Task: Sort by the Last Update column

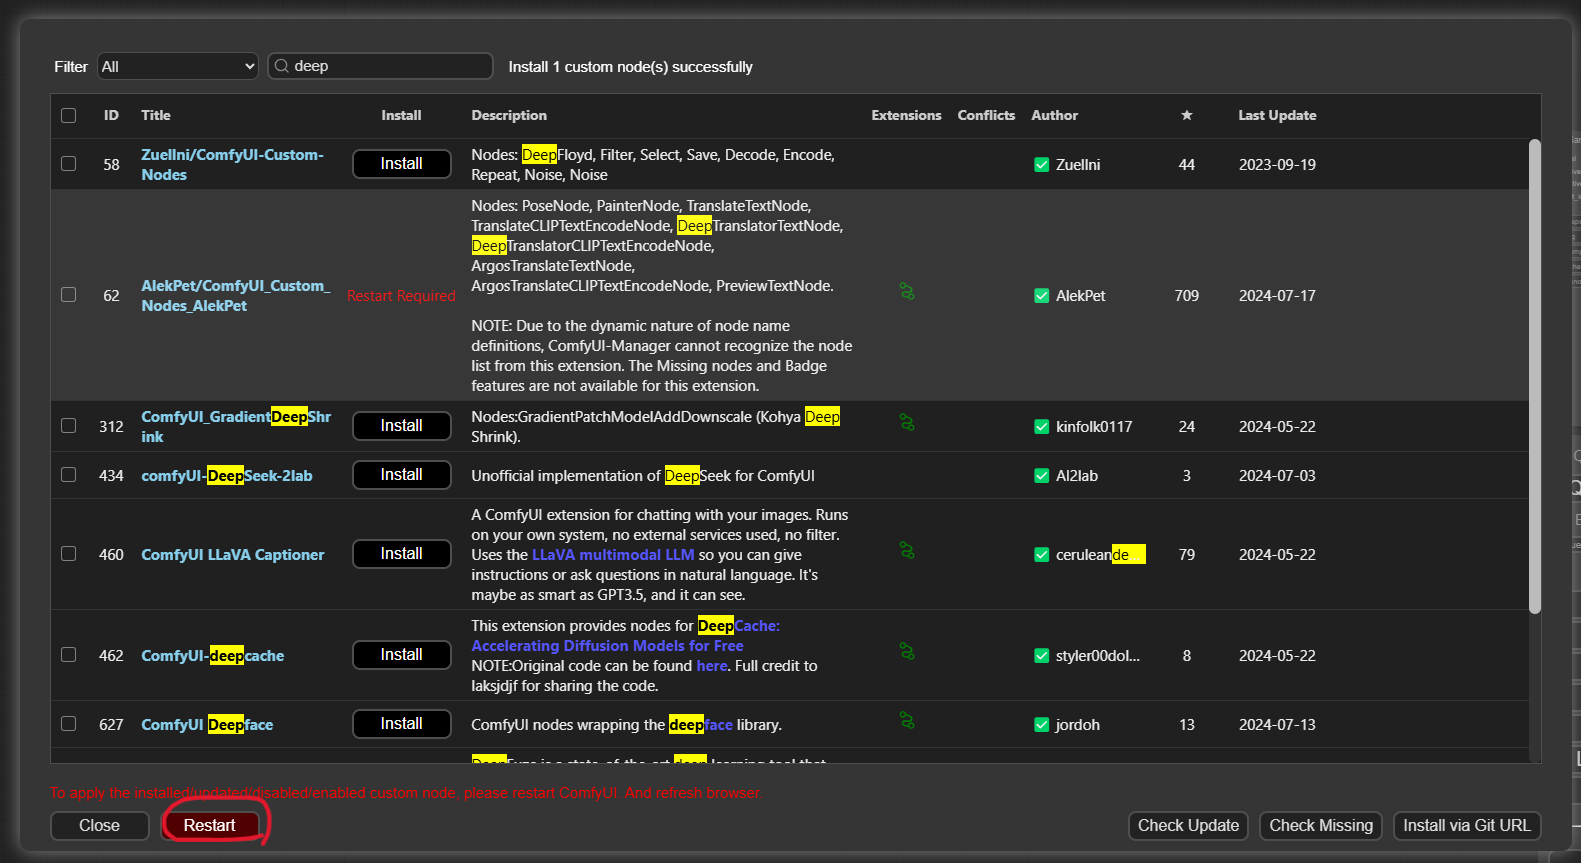Action: pos(1277,115)
